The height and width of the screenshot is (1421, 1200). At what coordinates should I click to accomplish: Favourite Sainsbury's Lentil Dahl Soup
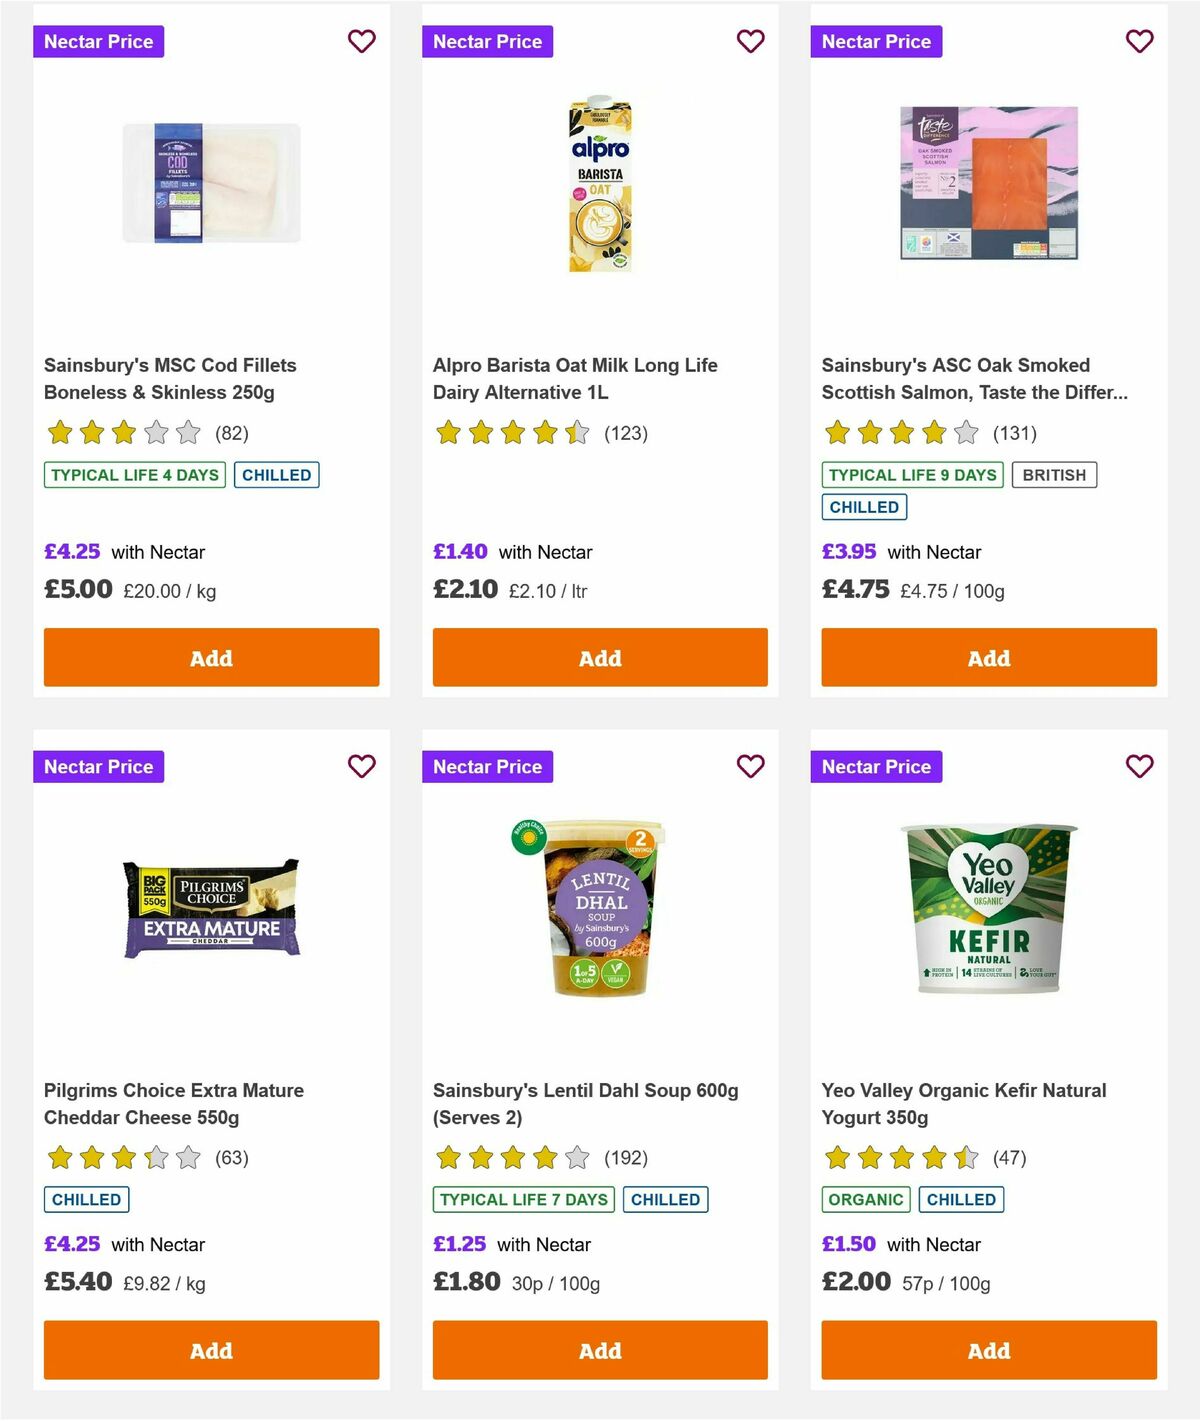[750, 766]
